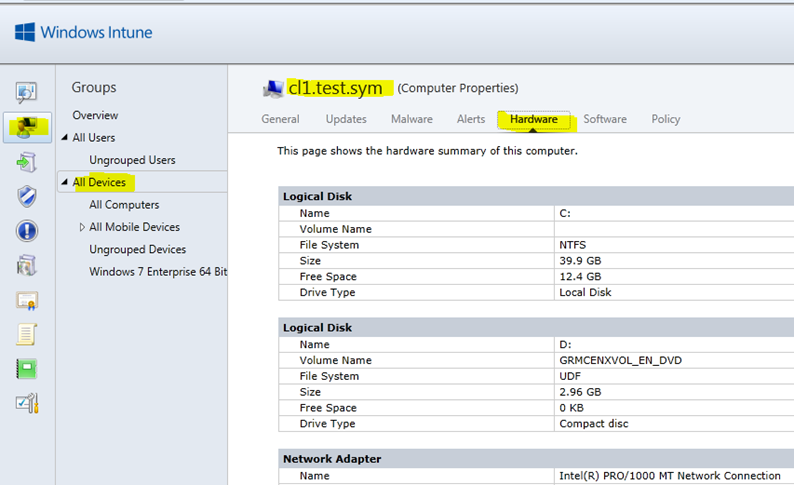The height and width of the screenshot is (485, 794).
Task: Click the GRMCENXVOL_EN_DVD volume name
Action: point(620,360)
